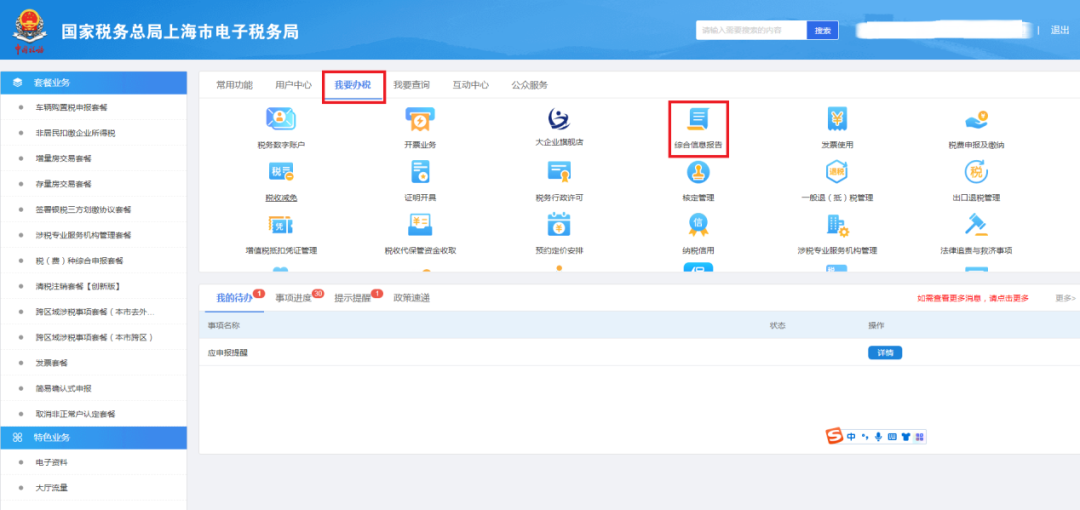Open the 证明开具 icon
This screenshot has width=1080, height=510.
coord(420,172)
